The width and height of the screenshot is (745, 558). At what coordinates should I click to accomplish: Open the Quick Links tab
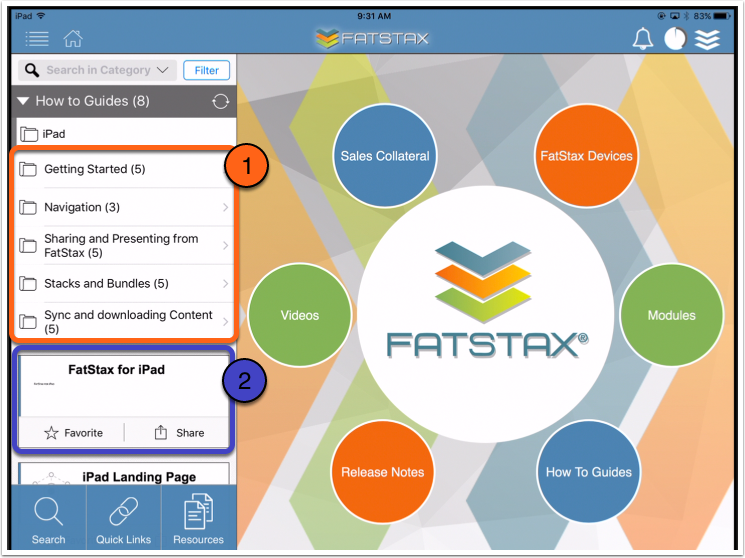[124, 518]
